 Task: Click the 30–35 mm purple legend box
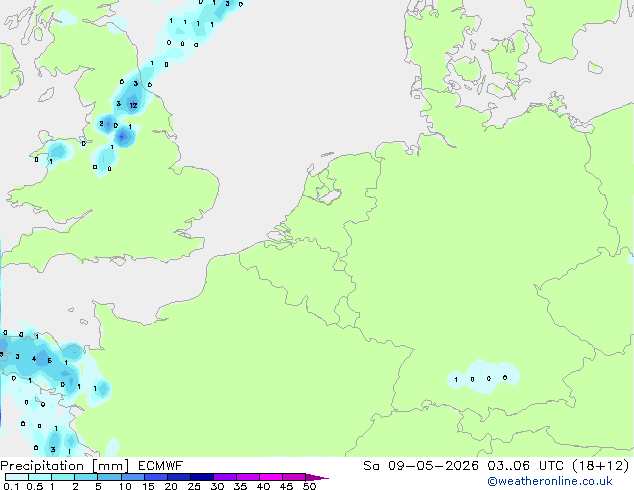click(225, 477)
